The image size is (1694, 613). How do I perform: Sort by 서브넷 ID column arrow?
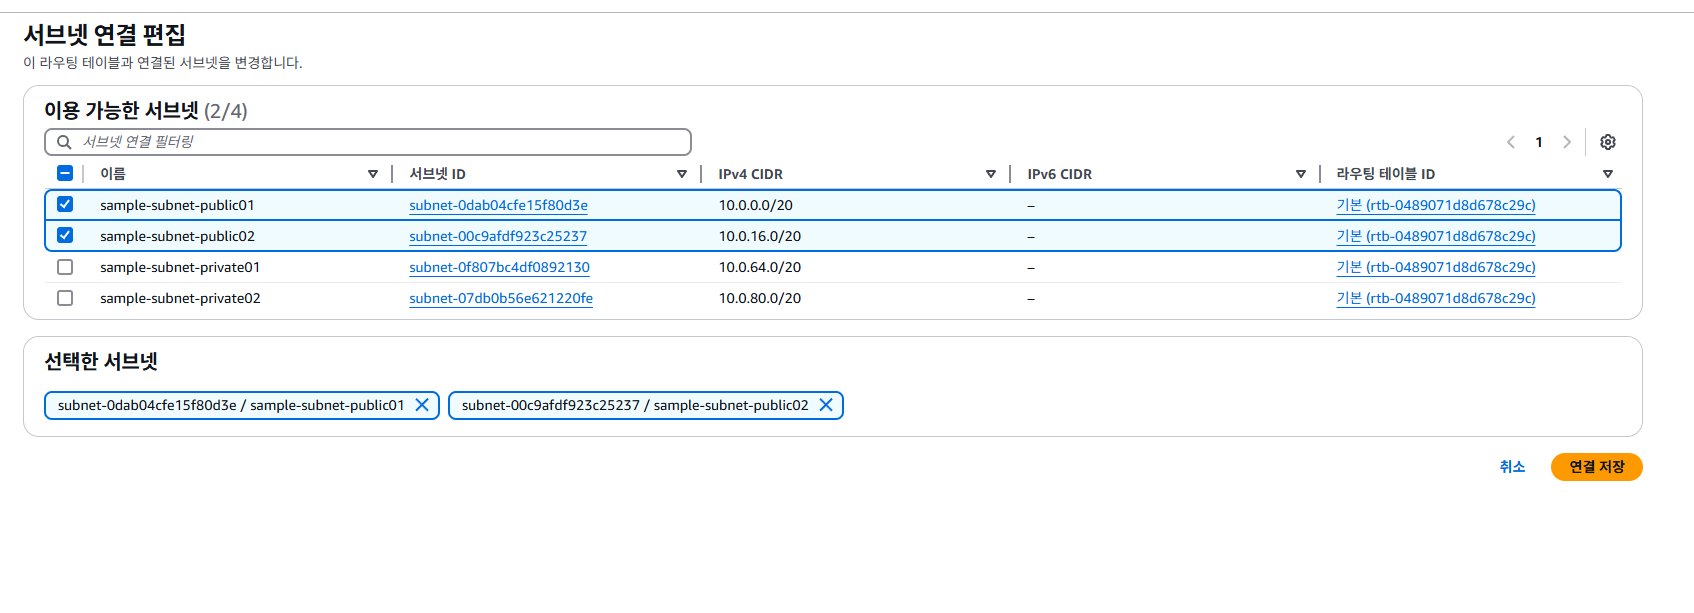(682, 174)
